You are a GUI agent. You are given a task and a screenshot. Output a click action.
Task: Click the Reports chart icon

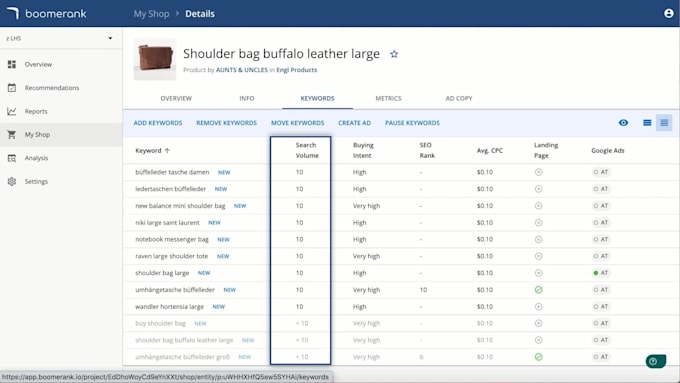coord(12,111)
